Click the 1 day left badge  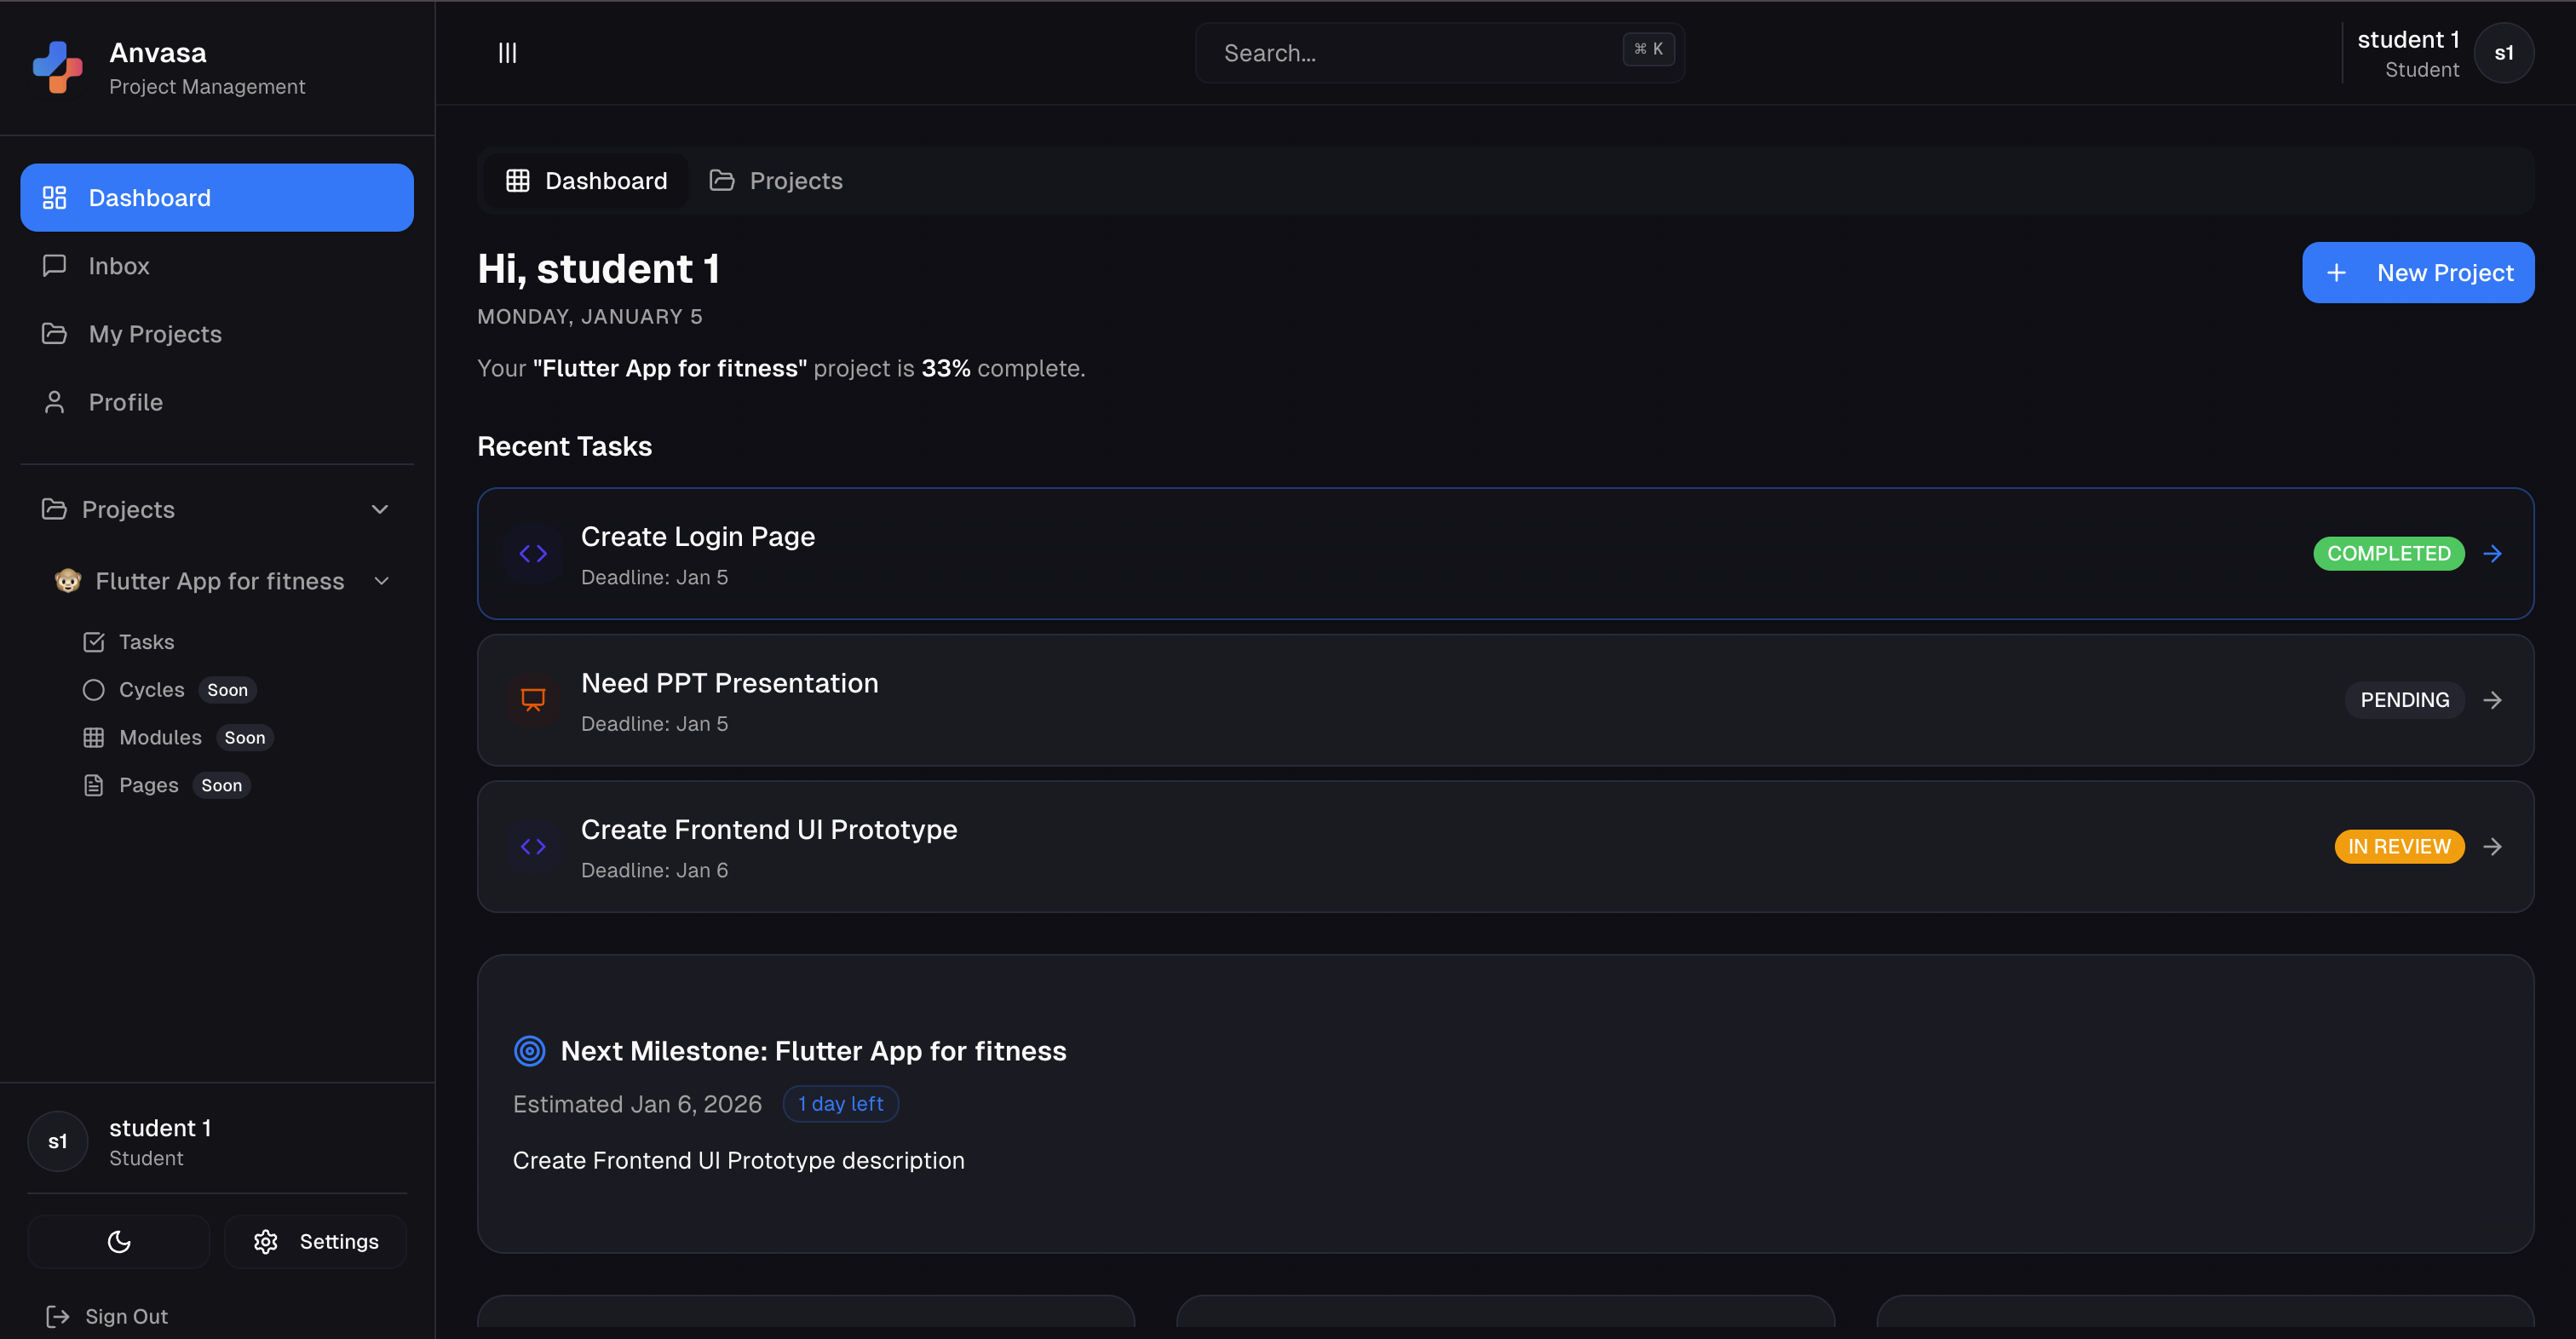tap(840, 1104)
